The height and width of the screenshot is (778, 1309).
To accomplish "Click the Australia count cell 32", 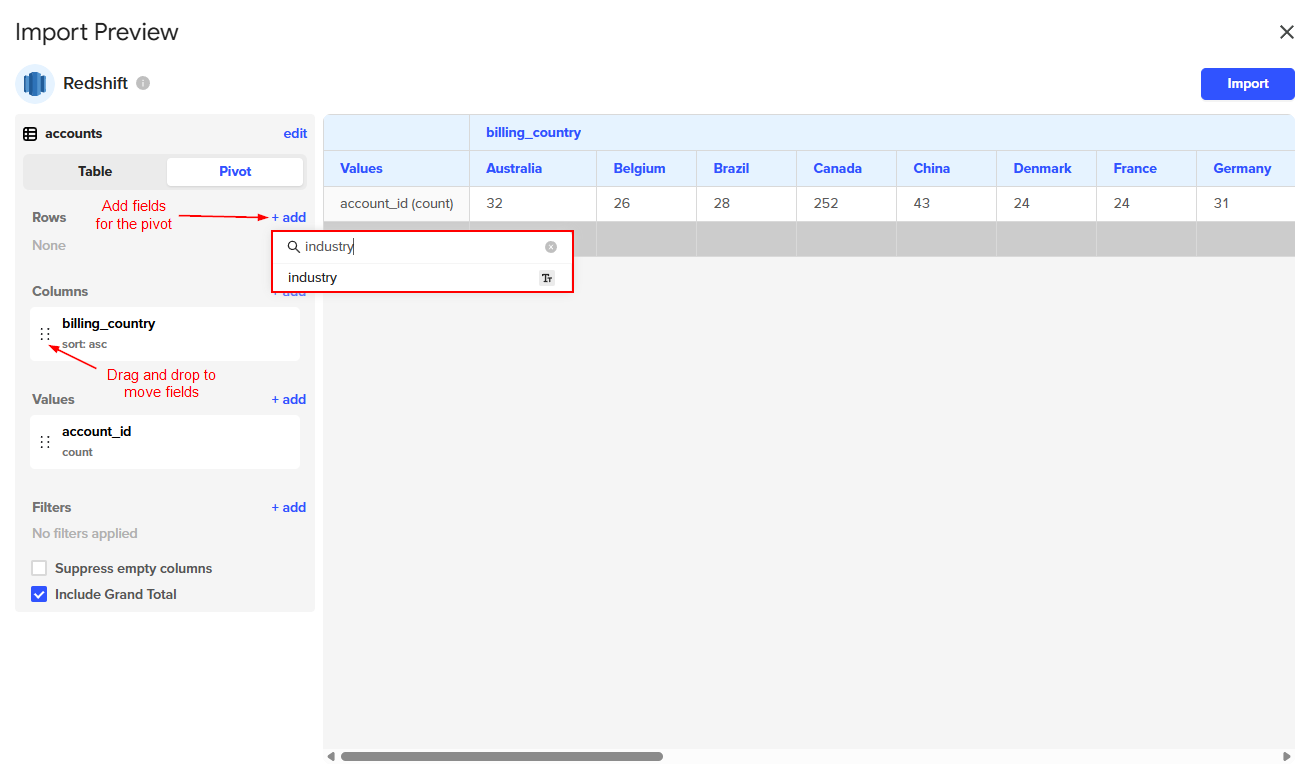I will point(533,204).
